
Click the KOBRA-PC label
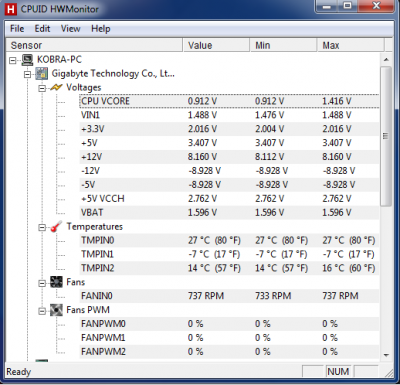coord(59,60)
